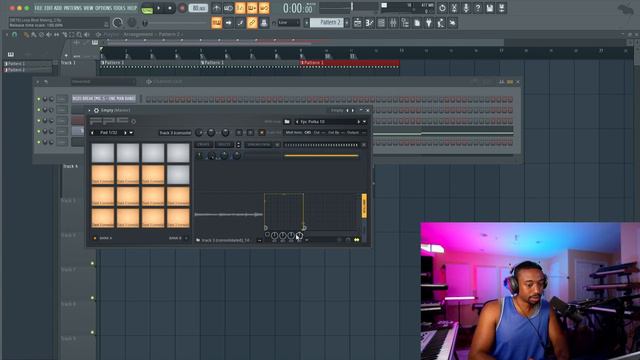Toggle typing keyboard to piano icon
Viewport: 640px width, 360px height.
point(216,23)
